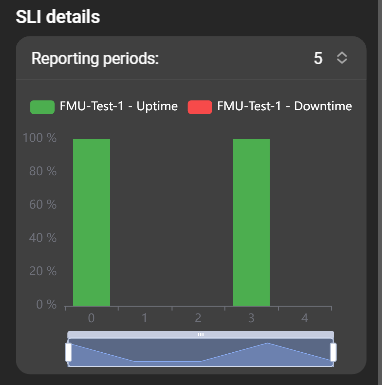Viewport: 382px width, 385px height.
Task: Click x-axis label 2
Action: (x=198, y=318)
